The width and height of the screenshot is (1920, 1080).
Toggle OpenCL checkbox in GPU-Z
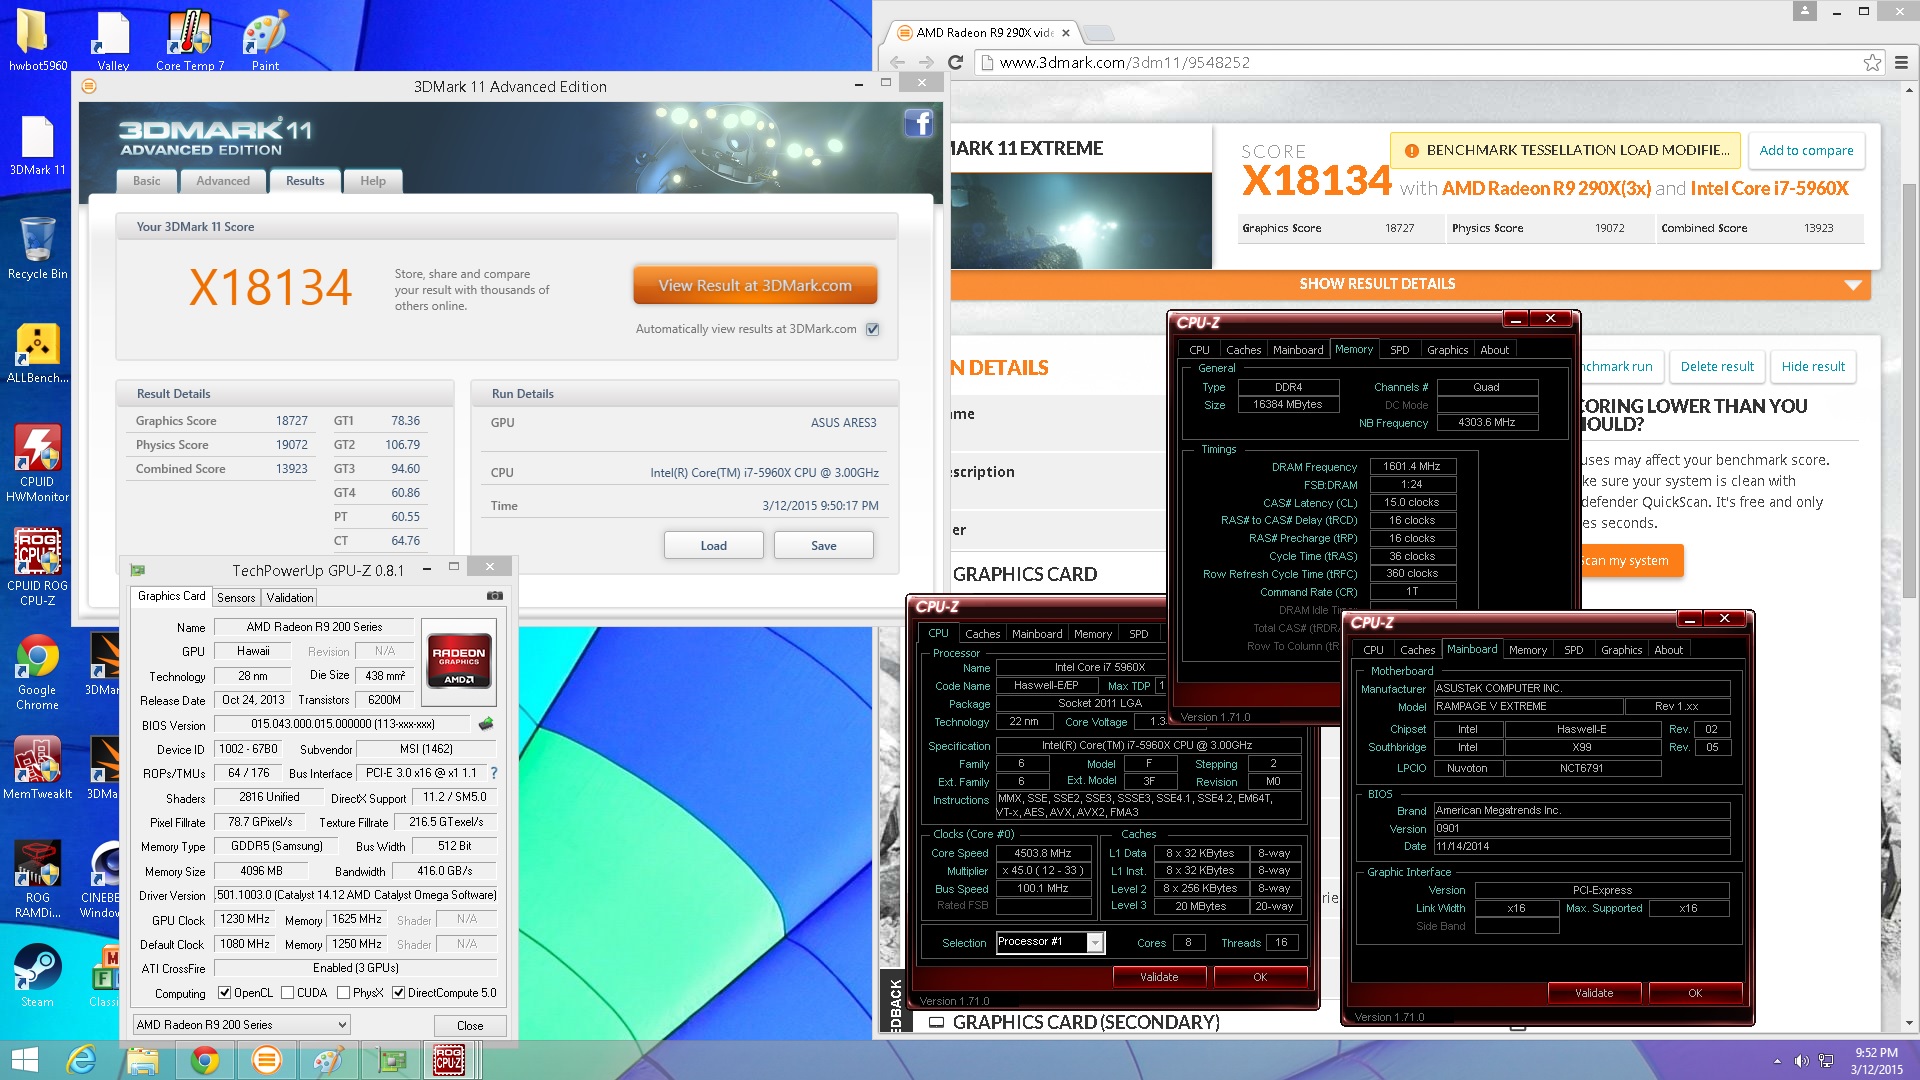tap(224, 993)
